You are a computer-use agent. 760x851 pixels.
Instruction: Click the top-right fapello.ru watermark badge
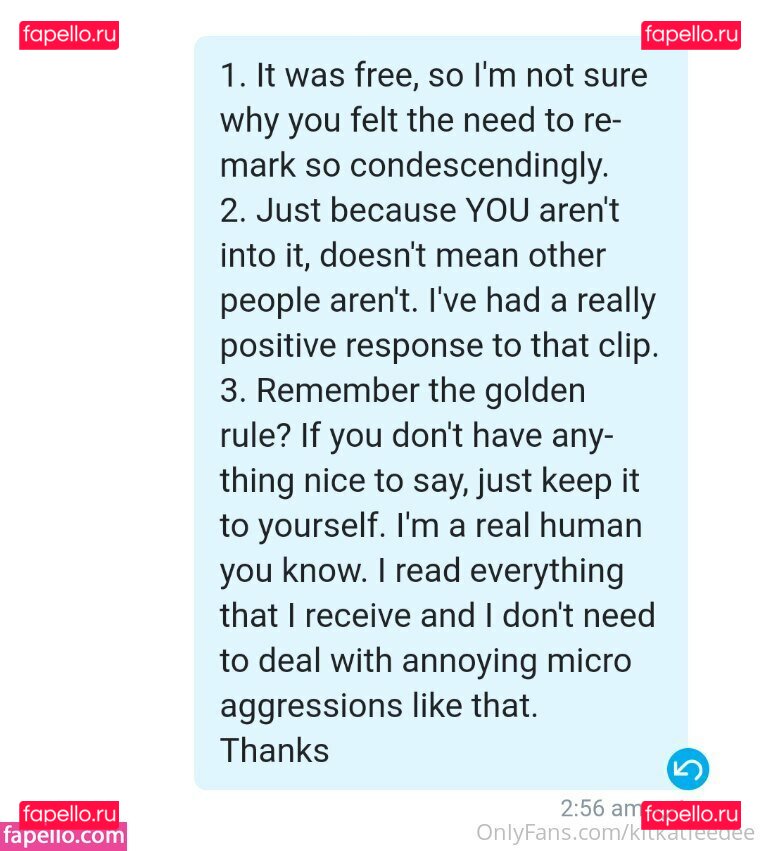pyautogui.click(x=691, y=35)
